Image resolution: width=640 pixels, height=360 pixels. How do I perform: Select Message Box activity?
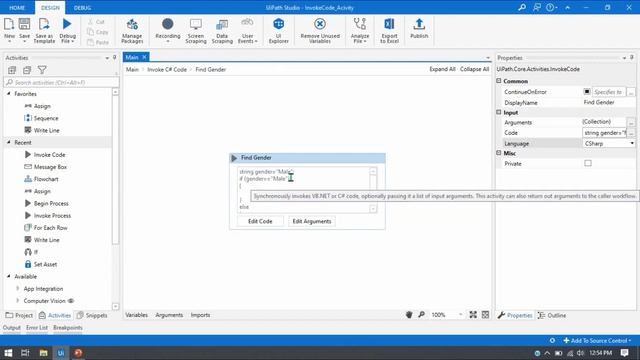click(50, 167)
